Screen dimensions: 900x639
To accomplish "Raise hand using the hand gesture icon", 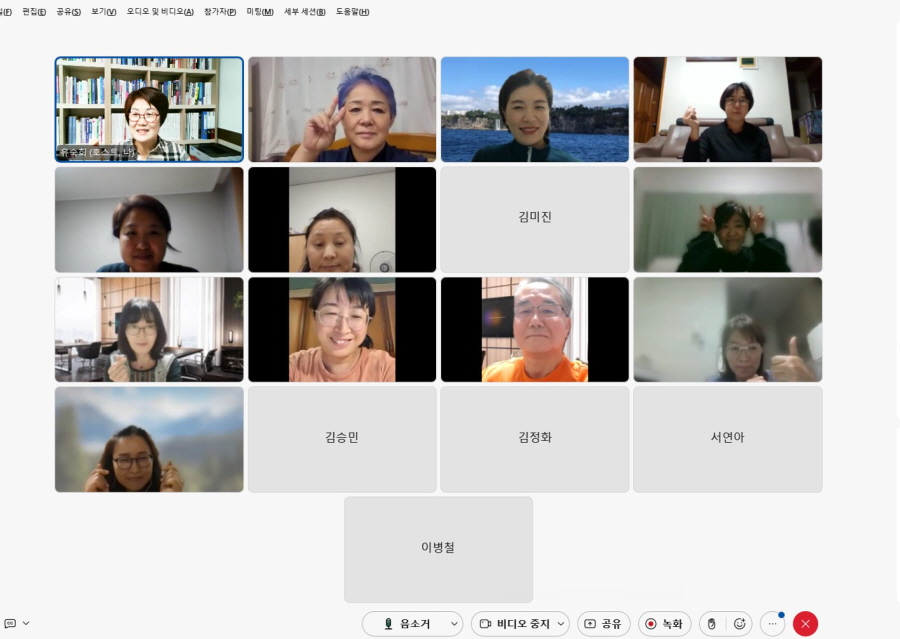I will pos(711,624).
